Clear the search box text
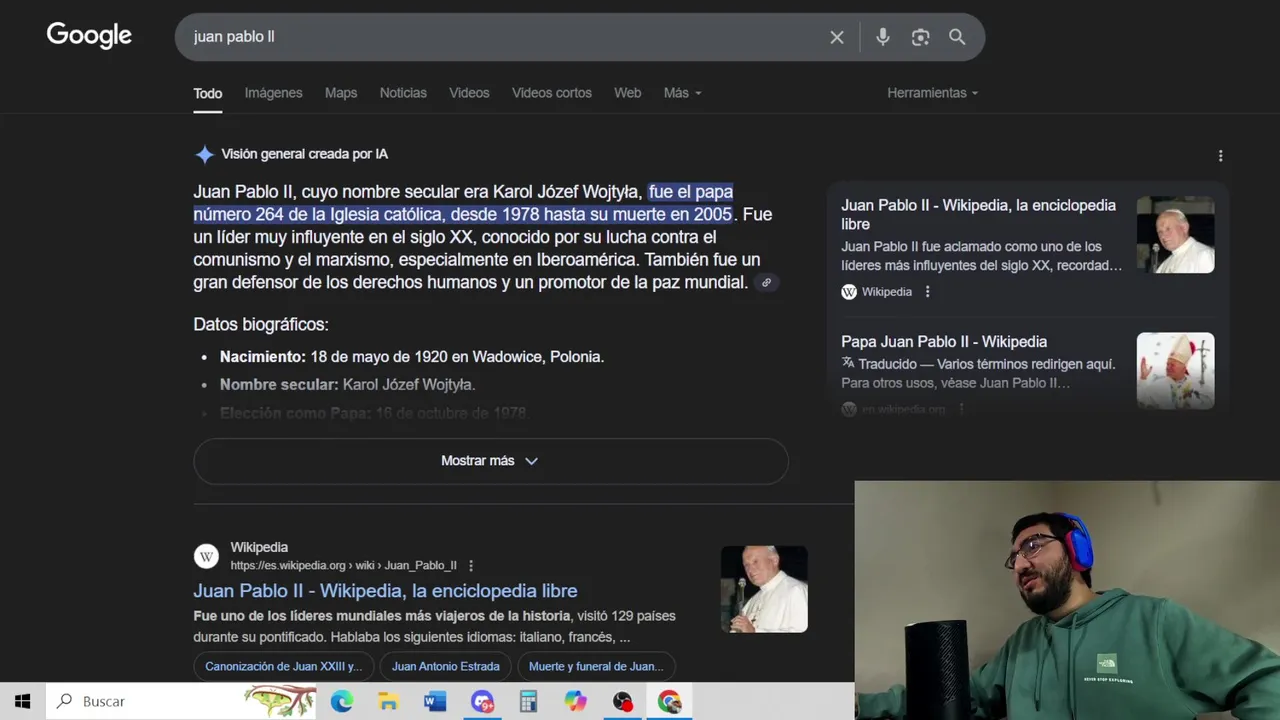The image size is (1280, 720). (837, 37)
